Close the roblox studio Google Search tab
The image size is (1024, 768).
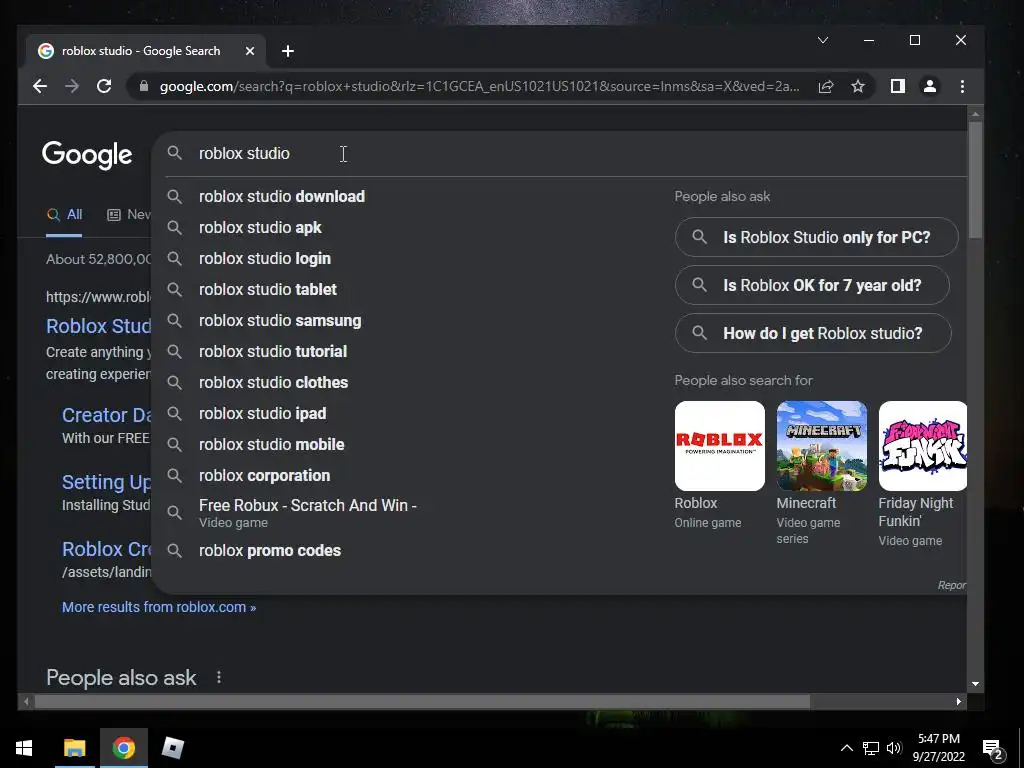[x=249, y=51]
